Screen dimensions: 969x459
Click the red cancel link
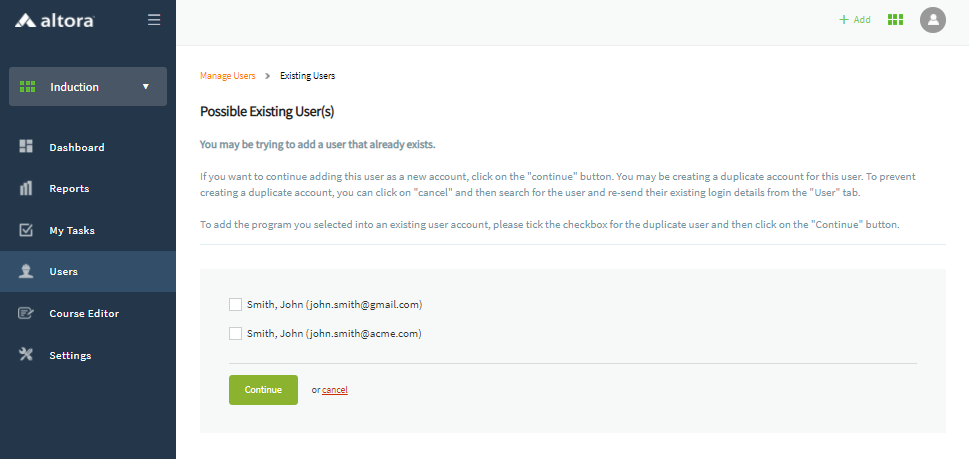pos(335,390)
